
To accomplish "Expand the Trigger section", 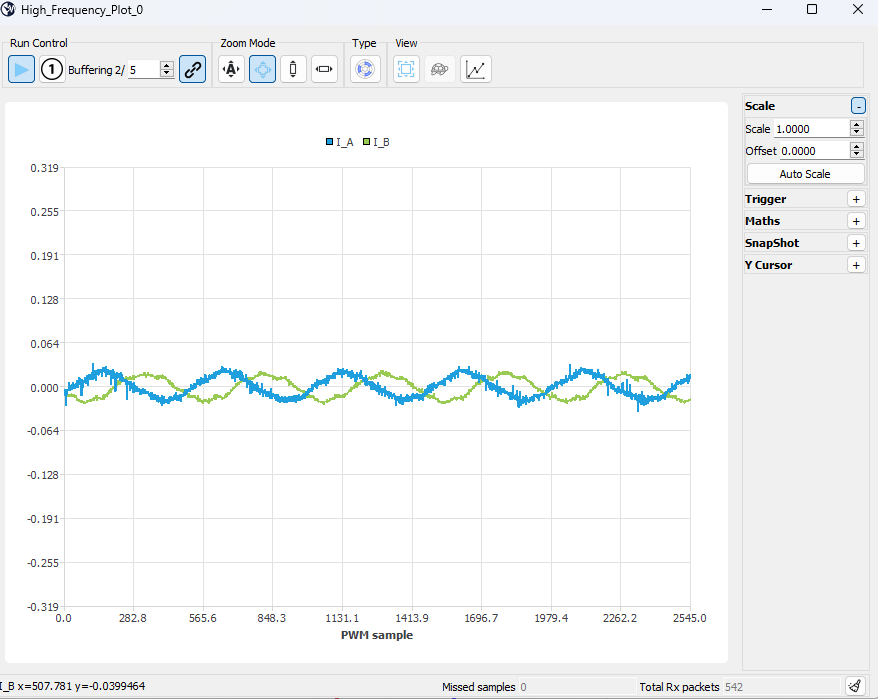I will pyautogui.click(x=856, y=199).
